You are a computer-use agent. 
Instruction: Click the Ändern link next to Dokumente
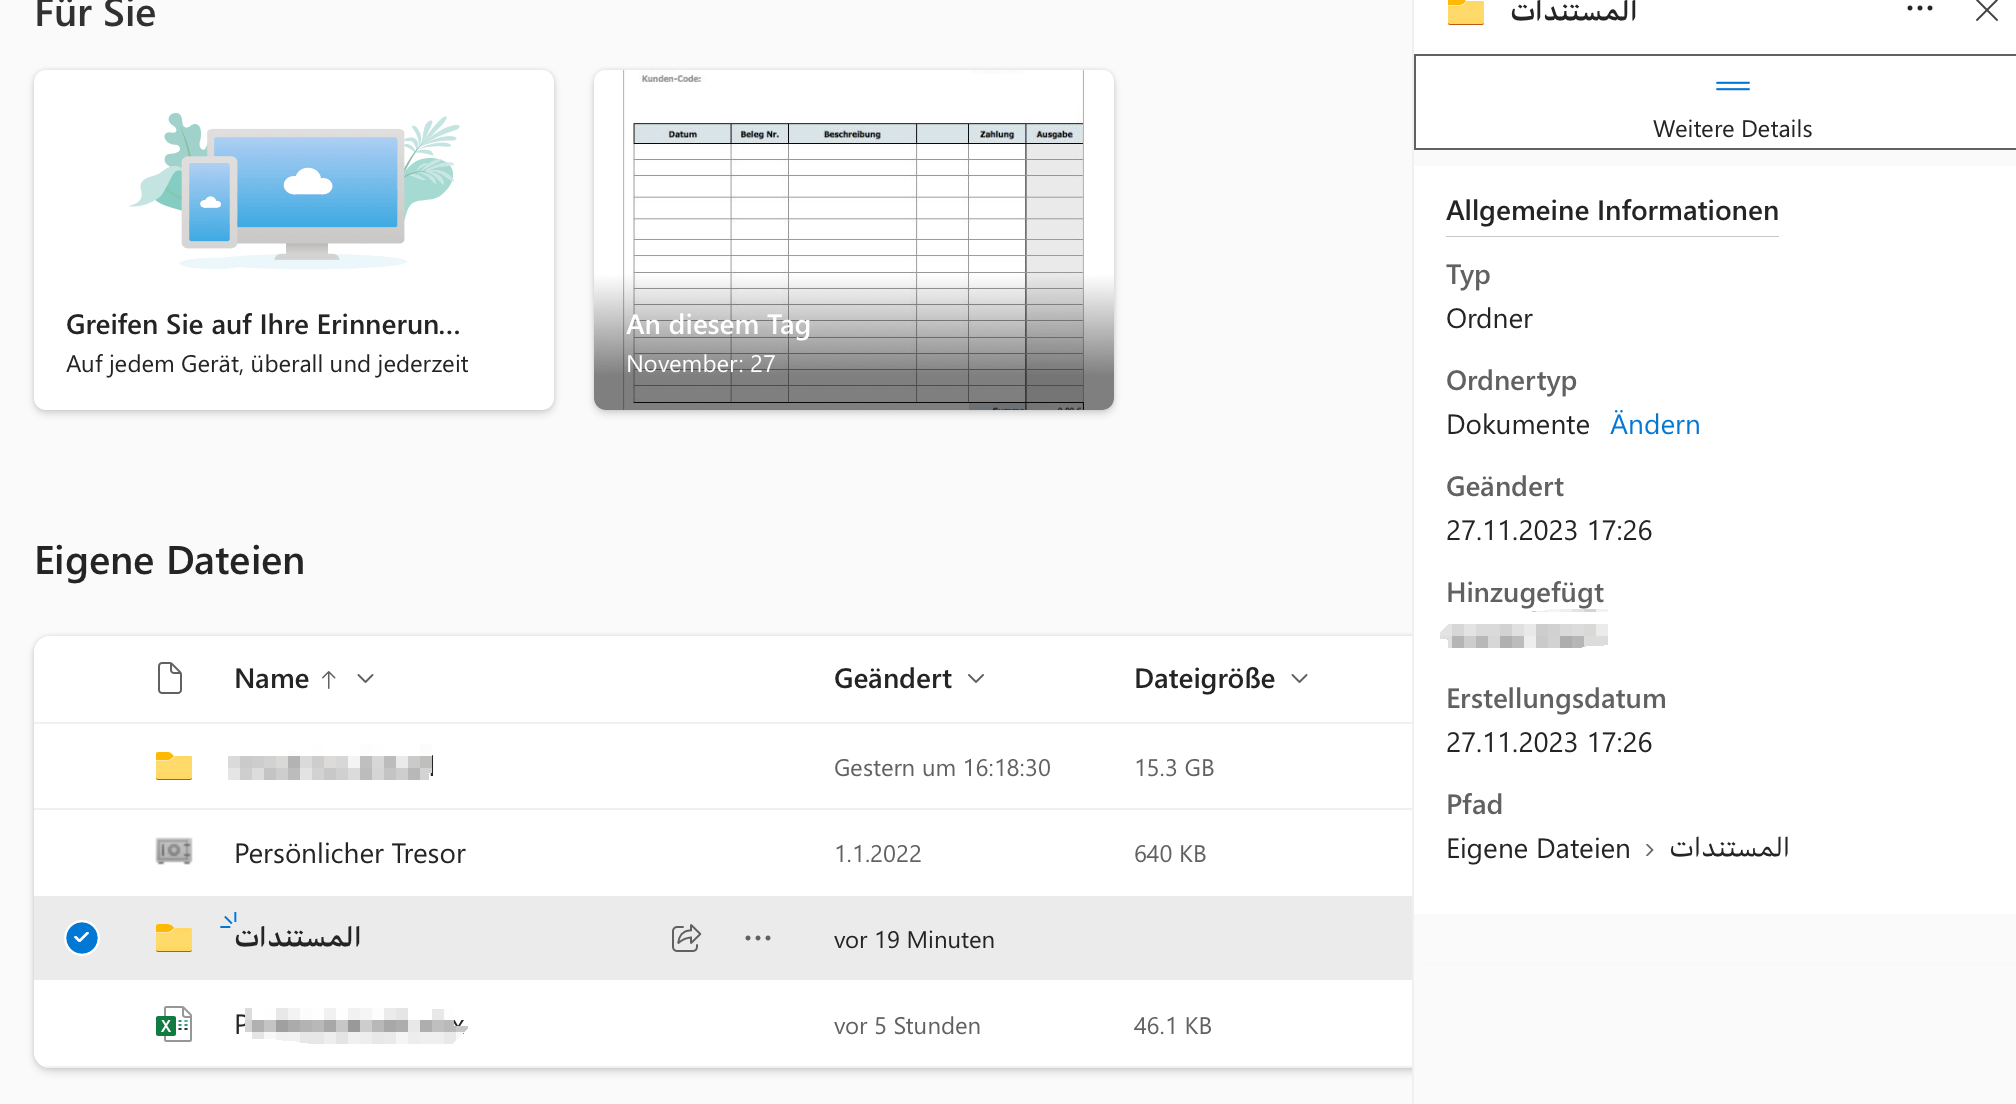pyautogui.click(x=1654, y=424)
